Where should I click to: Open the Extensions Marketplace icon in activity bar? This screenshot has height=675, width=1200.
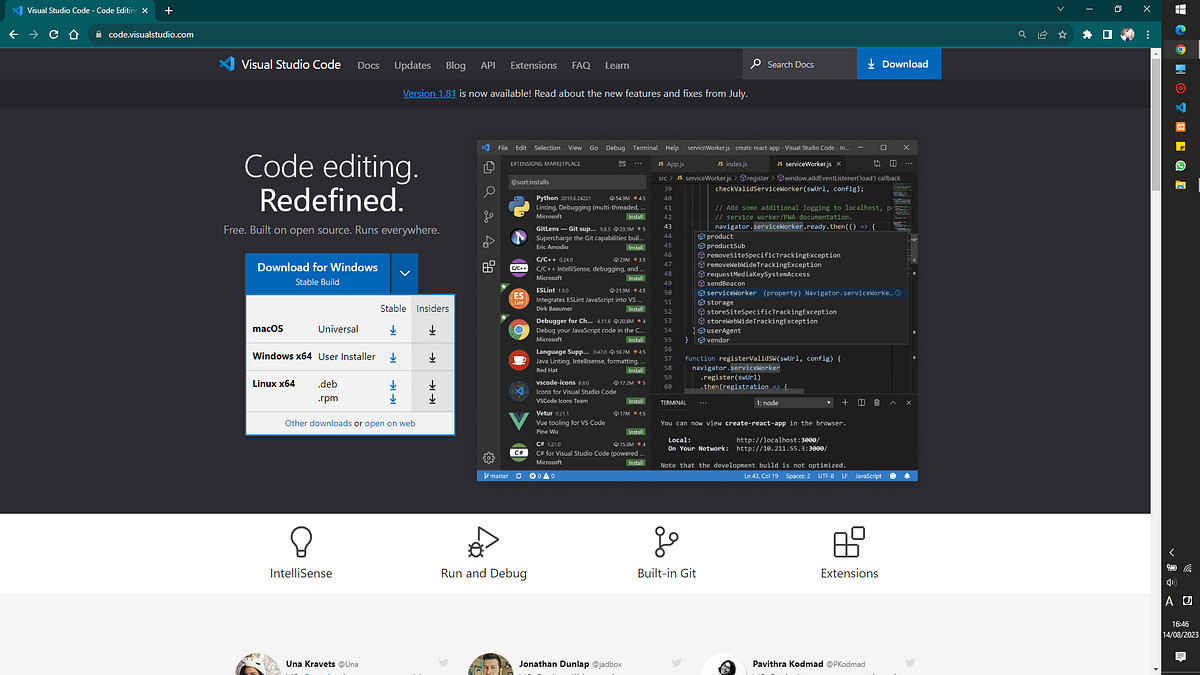click(x=488, y=266)
